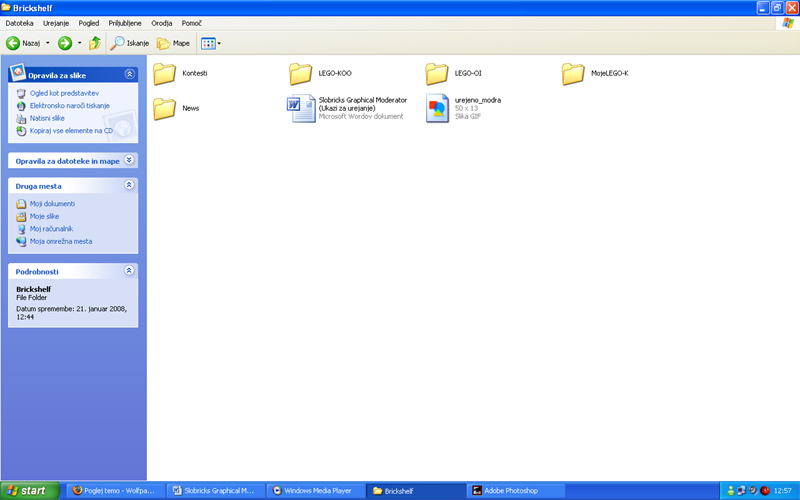Open the Urejanje menu
The image size is (800, 500).
click(x=56, y=23)
